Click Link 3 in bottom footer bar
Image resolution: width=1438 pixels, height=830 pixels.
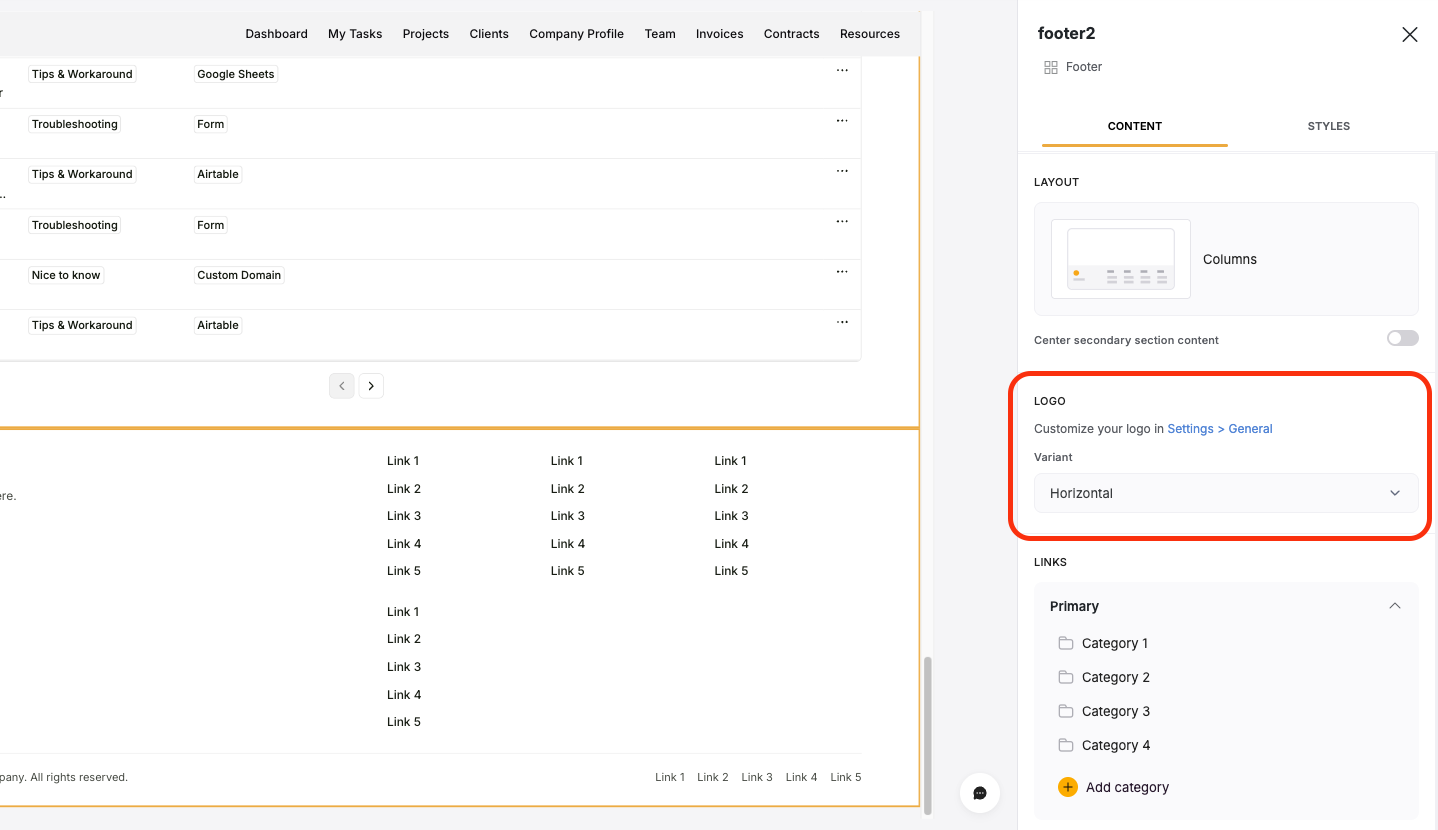757,777
